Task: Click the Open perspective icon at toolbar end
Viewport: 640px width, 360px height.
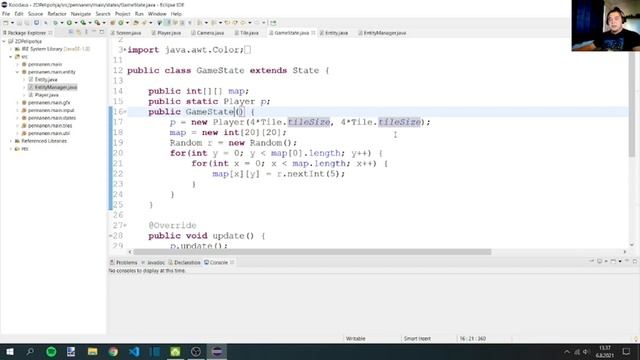Action: pyautogui.click(x=273, y=23)
